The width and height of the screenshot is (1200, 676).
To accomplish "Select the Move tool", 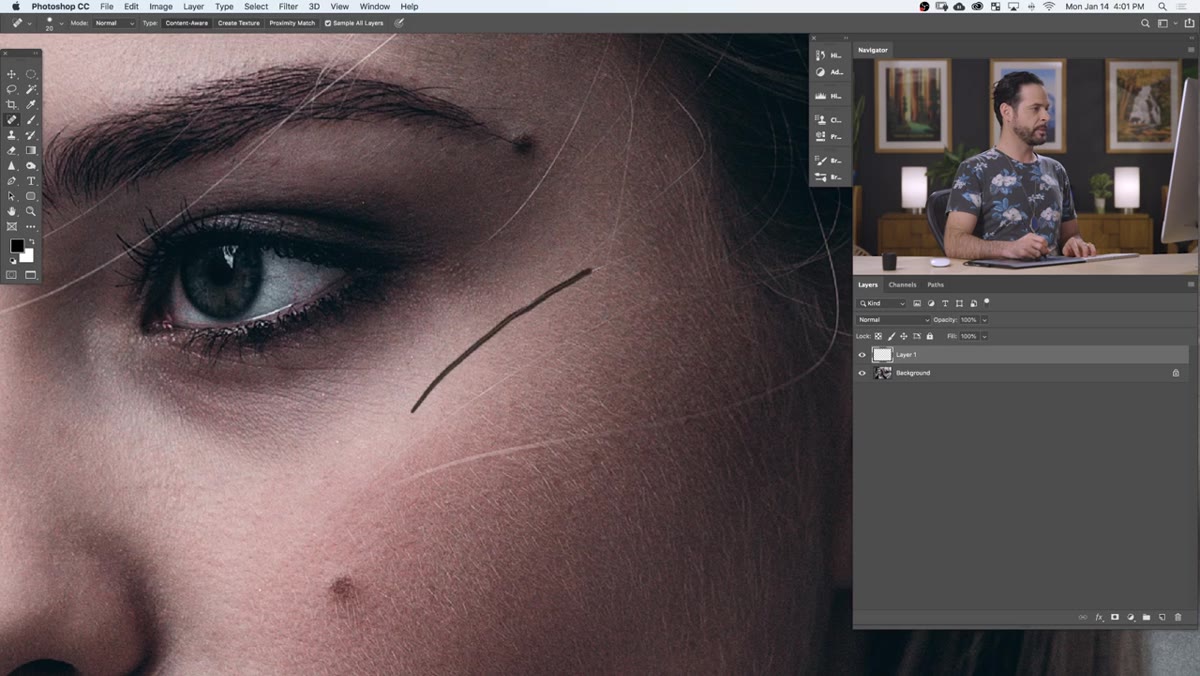I will [12, 74].
